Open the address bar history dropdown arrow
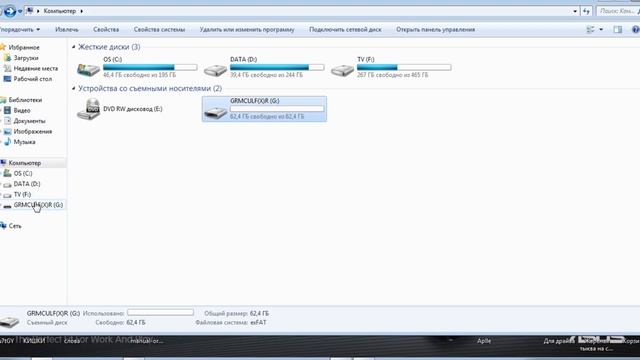The image size is (640, 360). [x=575, y=11]
